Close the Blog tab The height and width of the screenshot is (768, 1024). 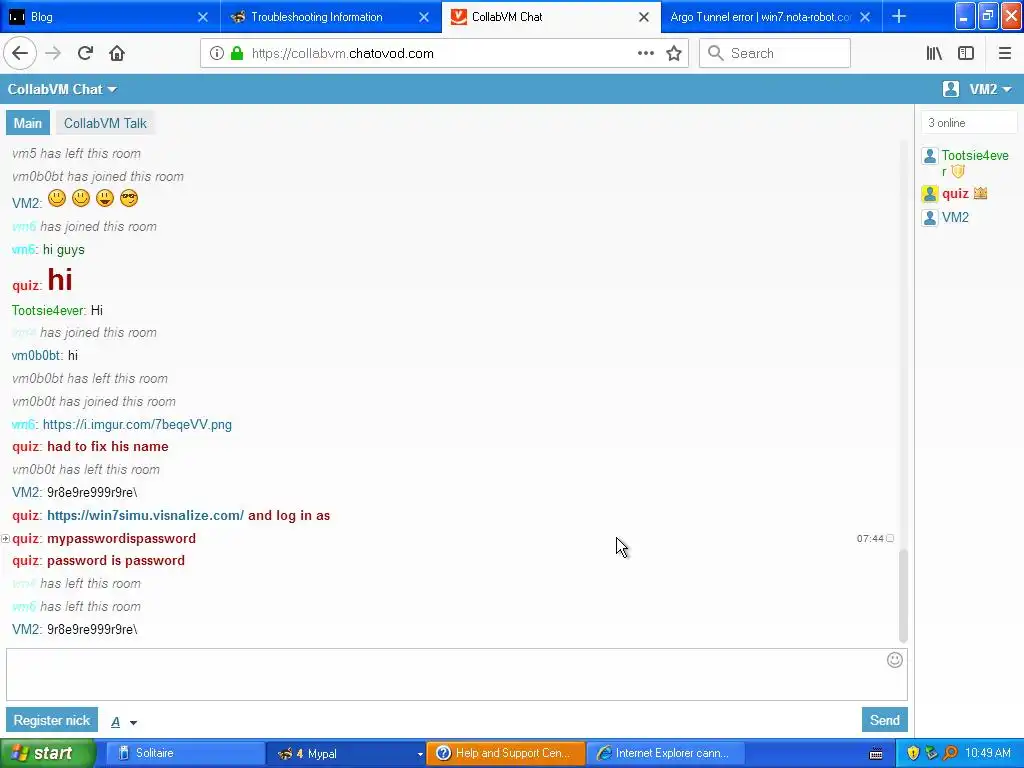pos(203,17)
